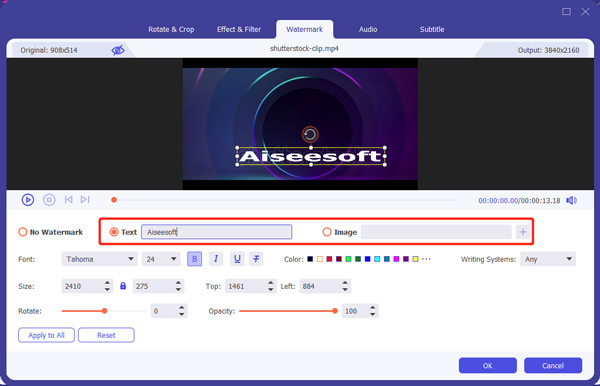Pick the red color swatch

(x=329, y=259)
